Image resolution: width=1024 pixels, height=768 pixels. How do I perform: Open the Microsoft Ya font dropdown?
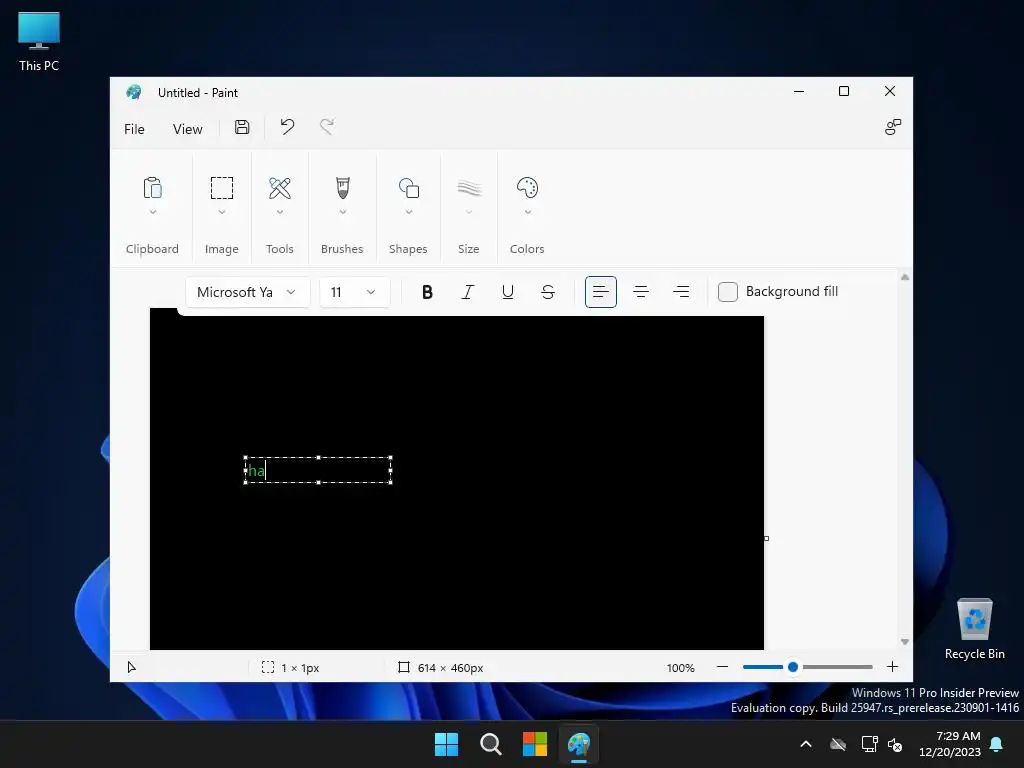[247, 292]
